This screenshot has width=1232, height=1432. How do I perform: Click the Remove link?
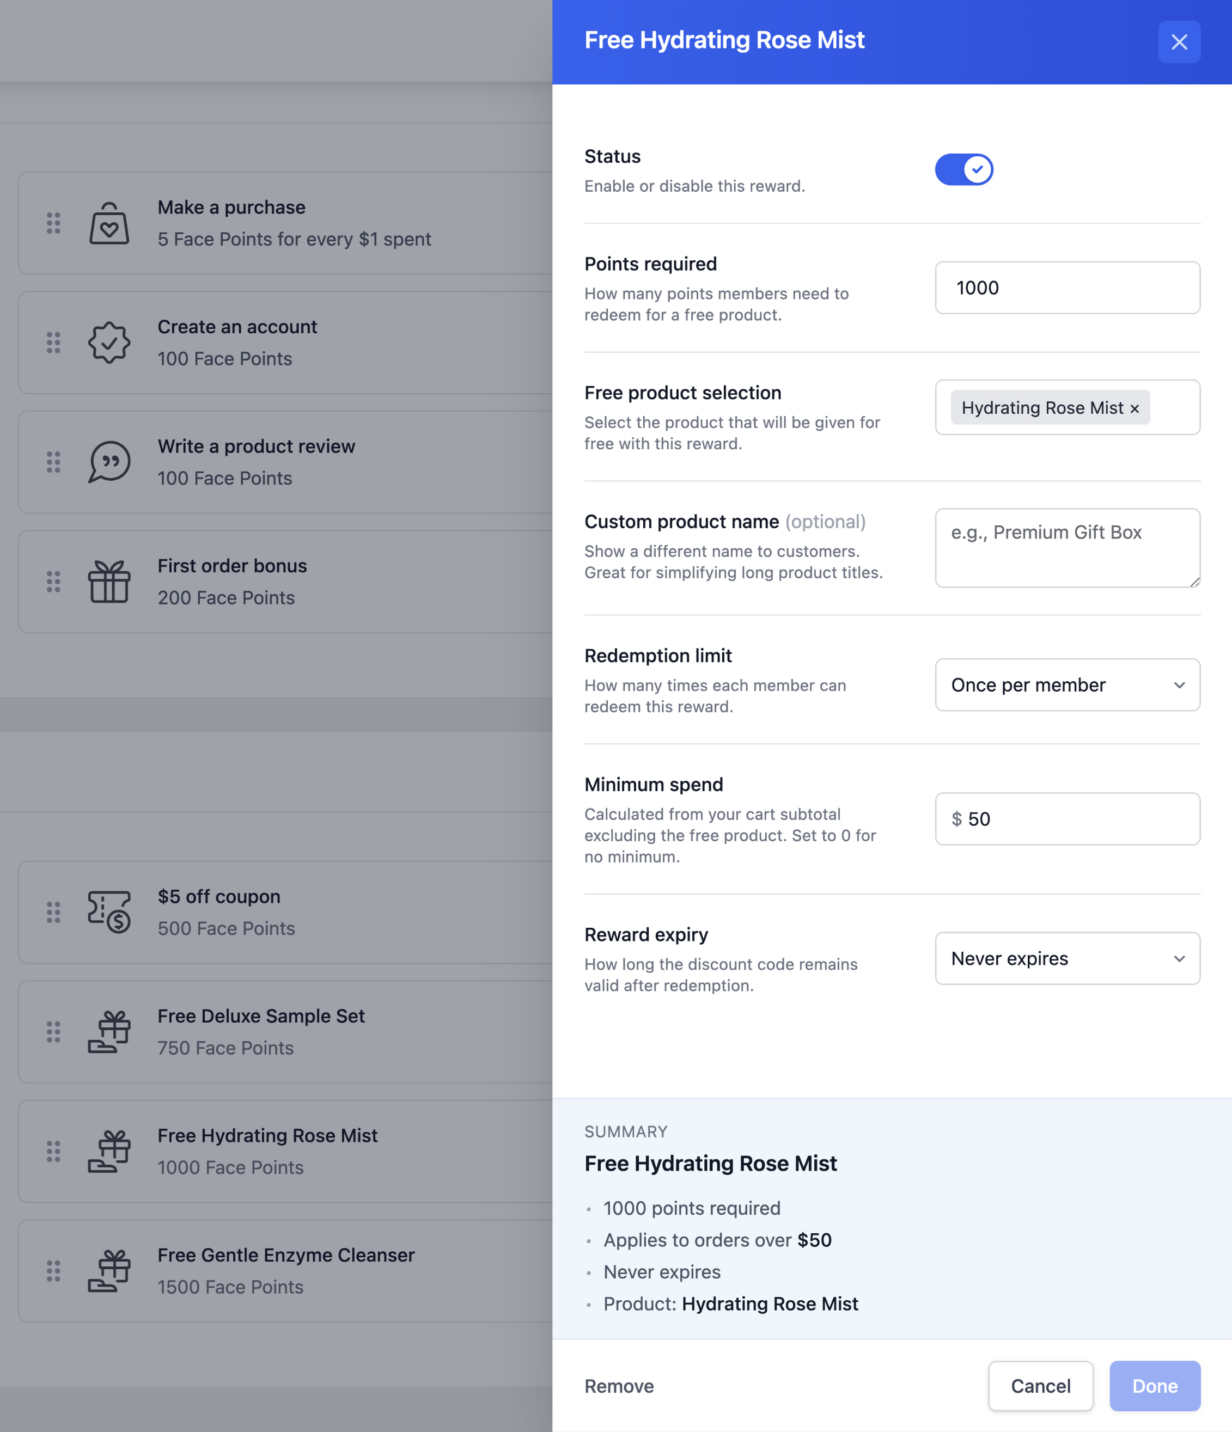[618, 1386]
